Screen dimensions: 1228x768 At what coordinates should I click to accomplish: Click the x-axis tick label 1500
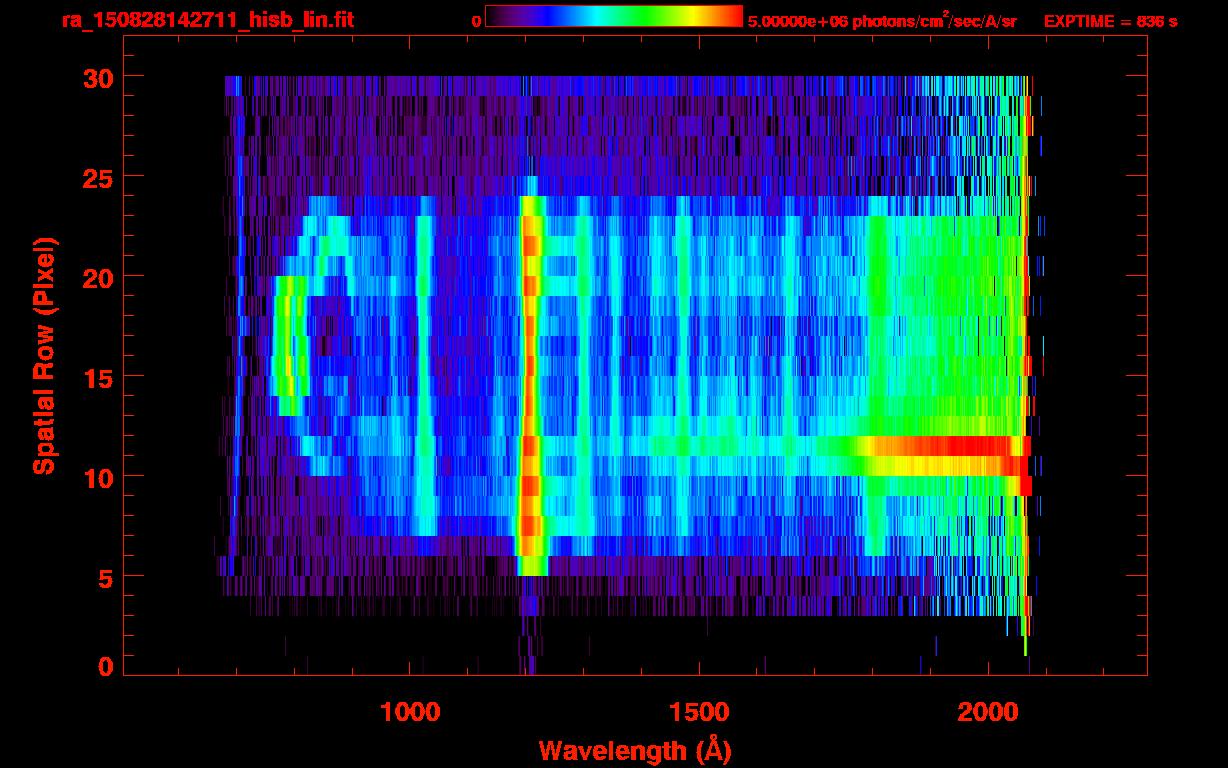[x=699, y=712]
